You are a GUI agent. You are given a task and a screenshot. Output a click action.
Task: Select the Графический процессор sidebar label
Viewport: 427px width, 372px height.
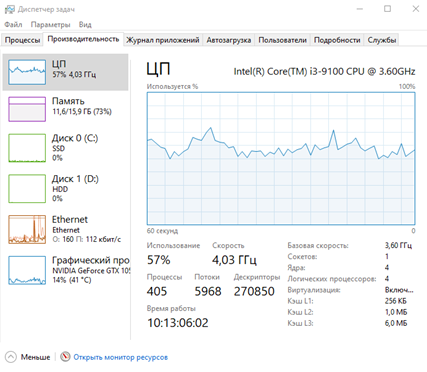click(x=91, y=260)
